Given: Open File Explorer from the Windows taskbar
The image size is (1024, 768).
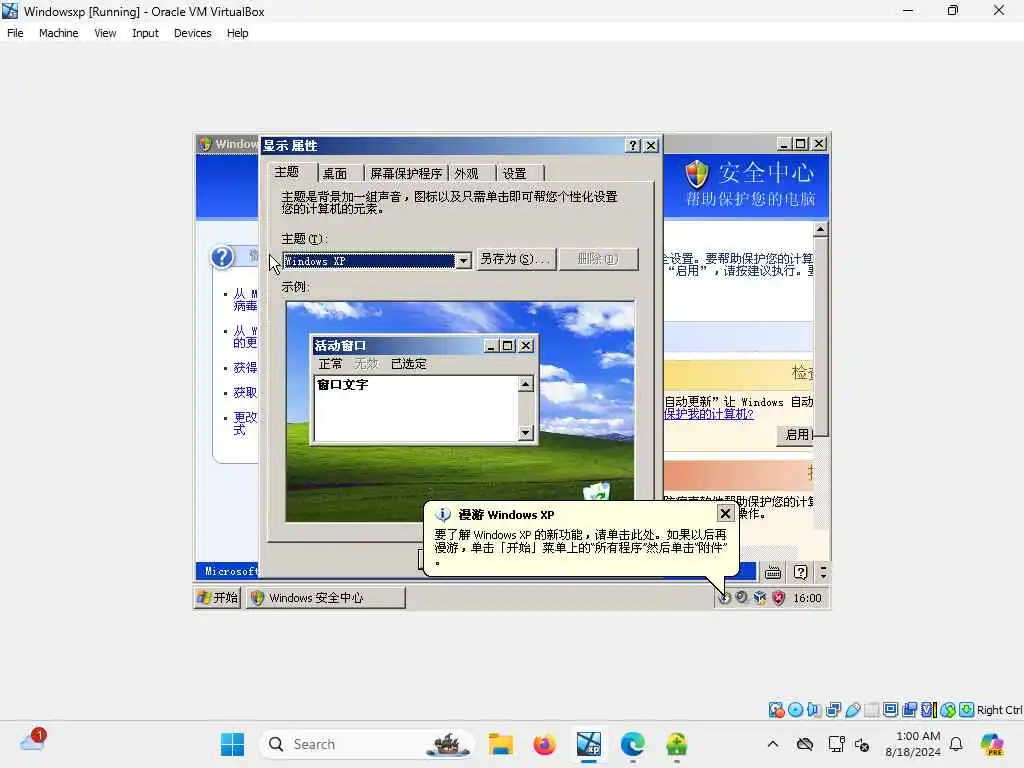Looking at the screenshot, I should [501, 744].
